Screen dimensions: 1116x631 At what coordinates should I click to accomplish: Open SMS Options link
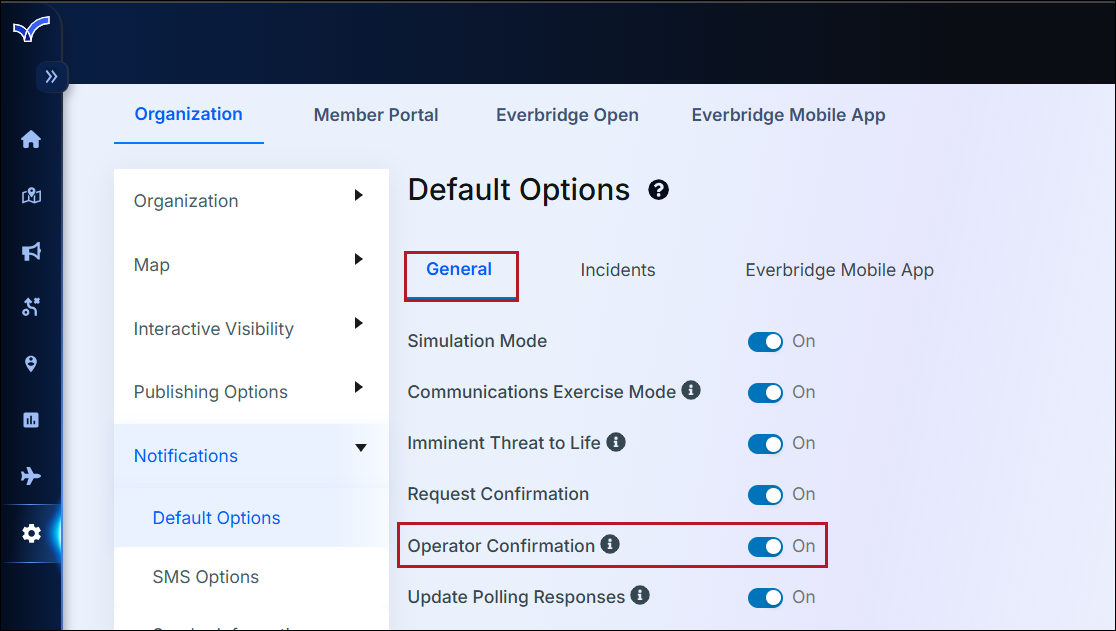[206, 577]
